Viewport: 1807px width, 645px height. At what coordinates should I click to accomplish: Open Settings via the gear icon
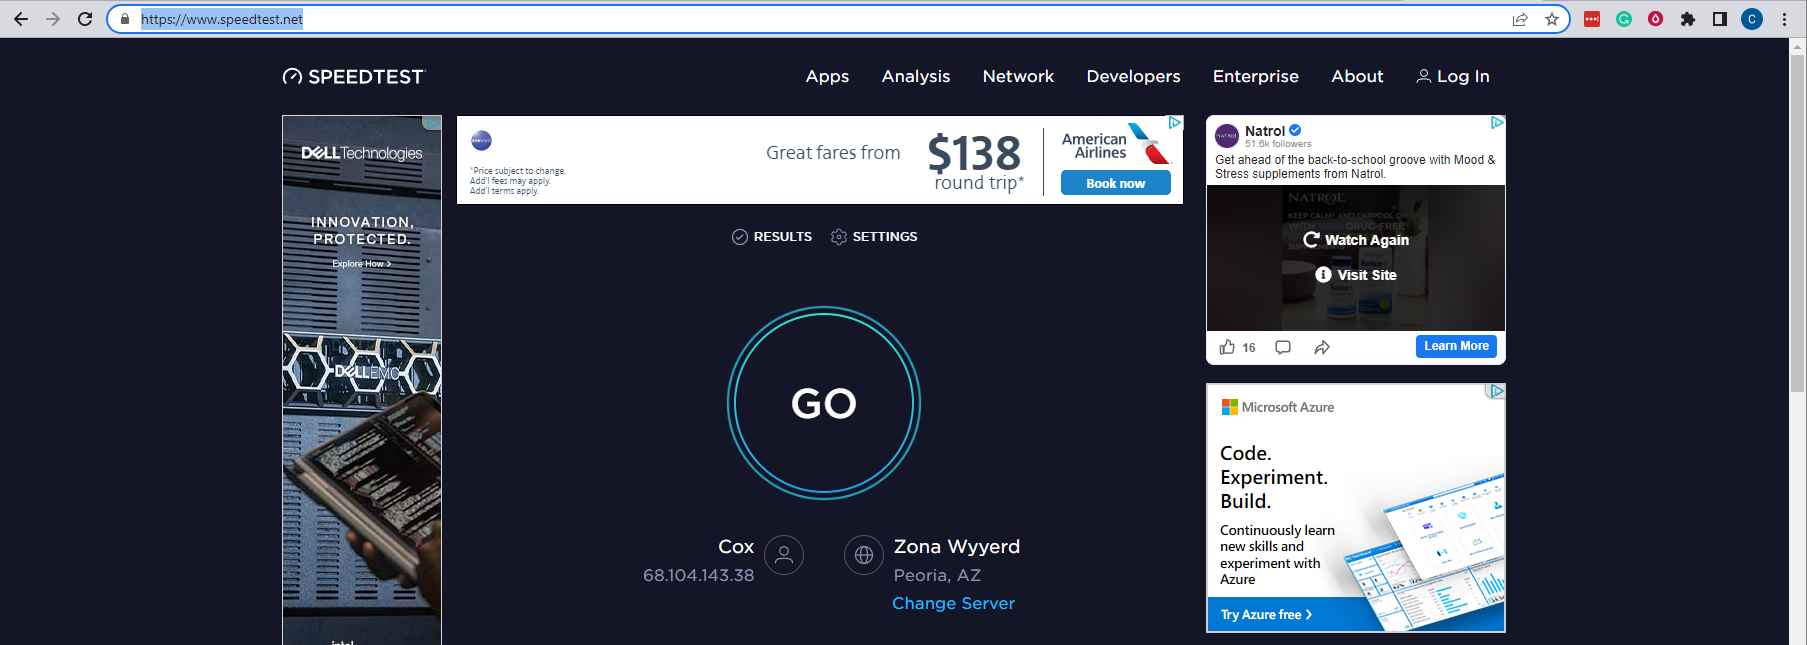[x=839, y=237]
